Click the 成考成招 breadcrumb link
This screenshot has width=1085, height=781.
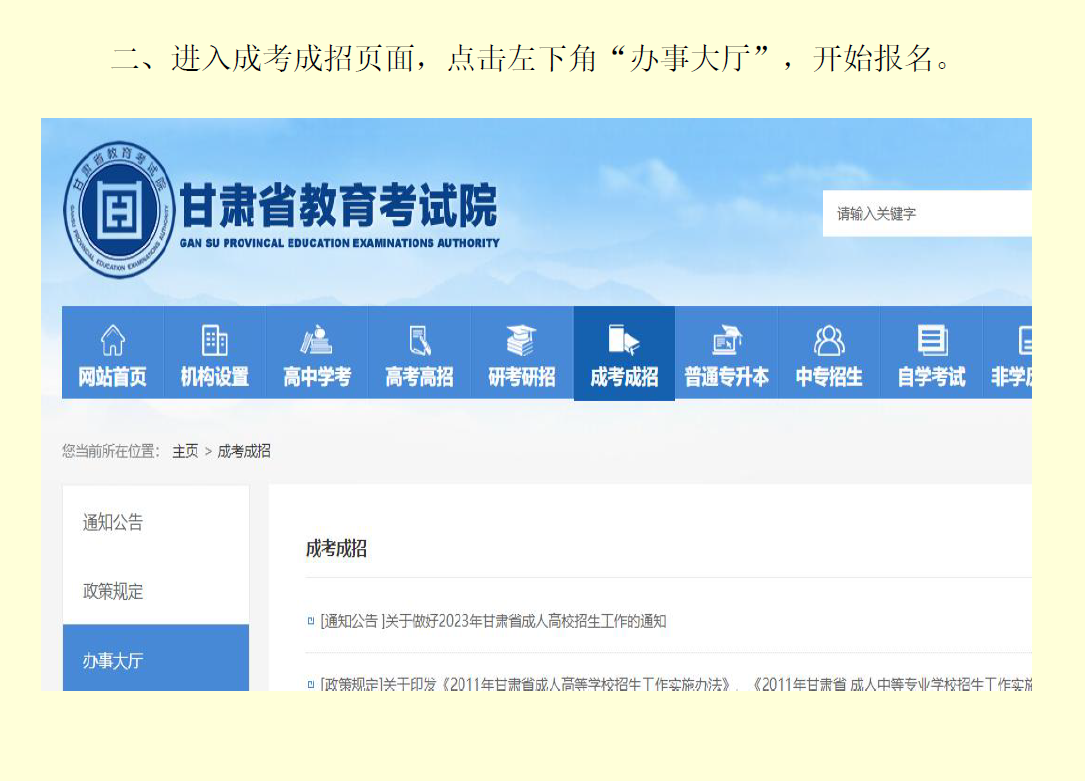tap(244, 451)
